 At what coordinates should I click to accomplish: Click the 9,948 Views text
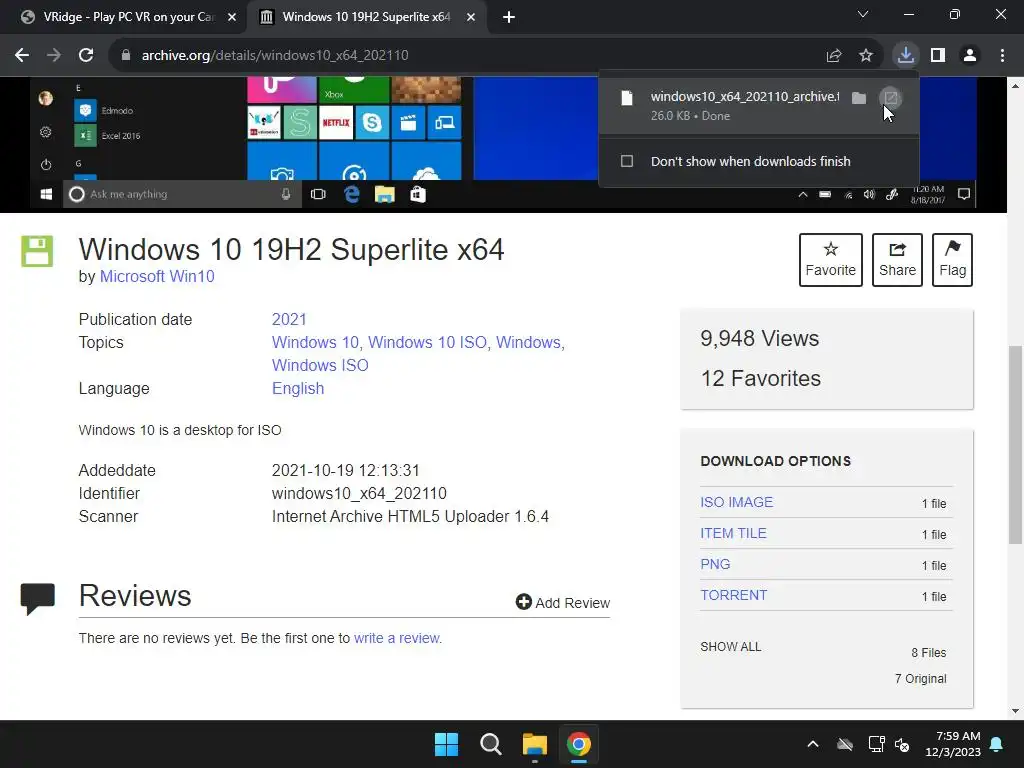click(x=760, y=338)
